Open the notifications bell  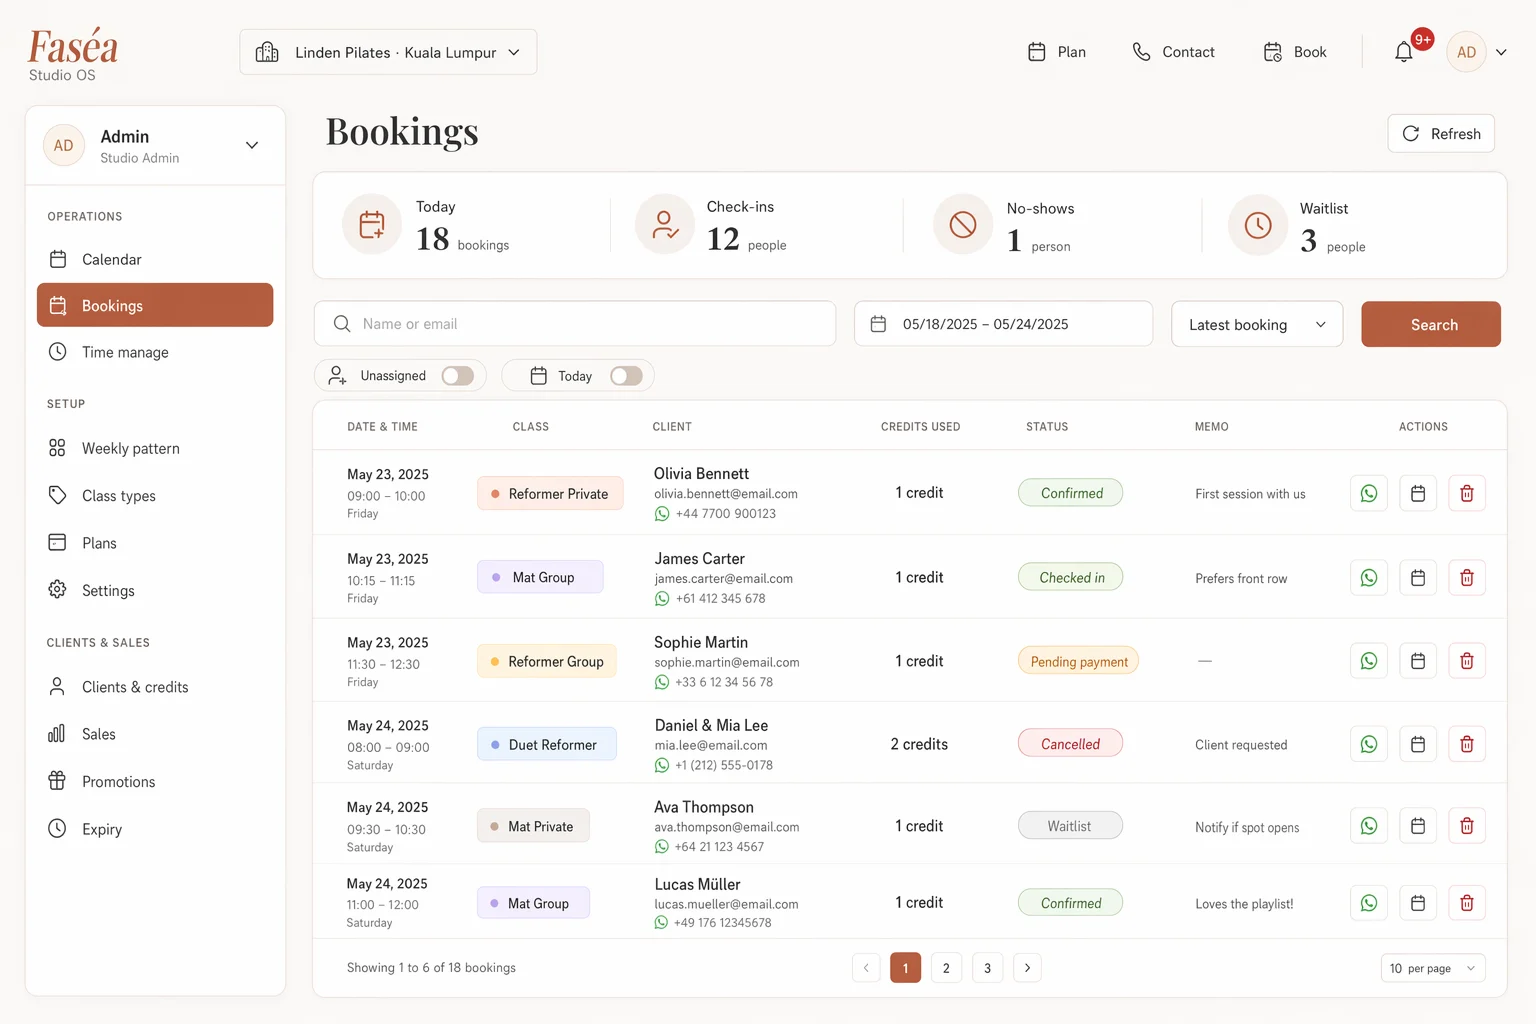pos(1404,52)
